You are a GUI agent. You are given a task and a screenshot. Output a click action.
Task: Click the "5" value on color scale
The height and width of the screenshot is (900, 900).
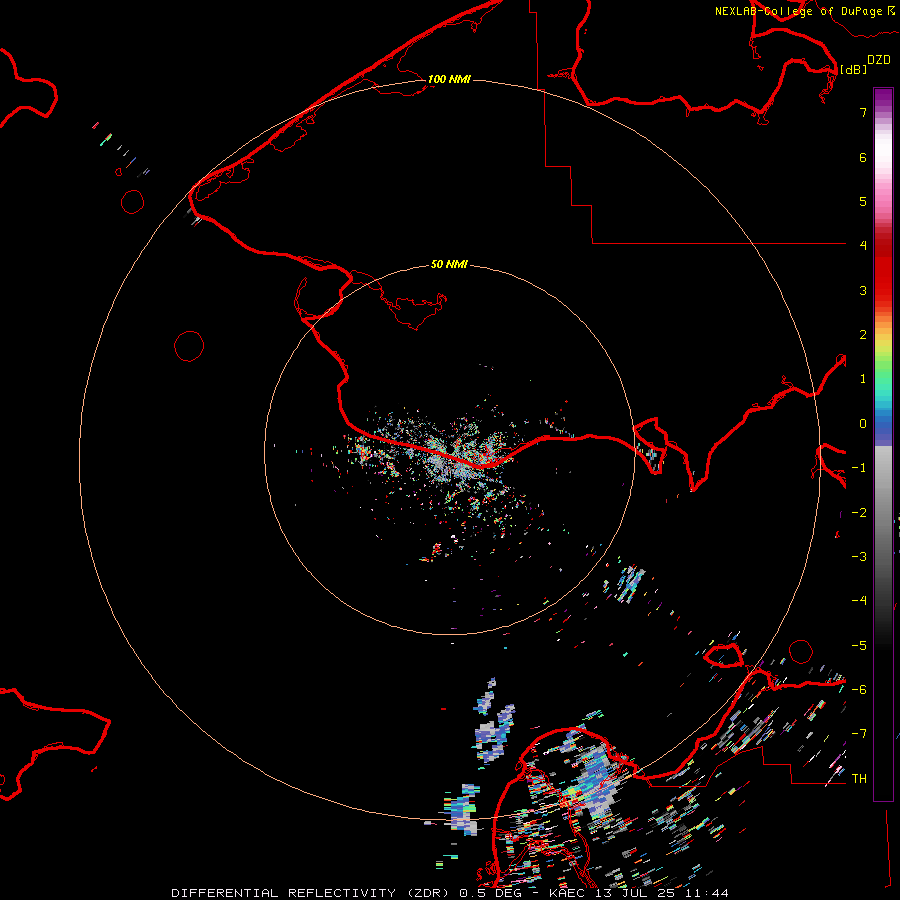(x=863, y=201)
